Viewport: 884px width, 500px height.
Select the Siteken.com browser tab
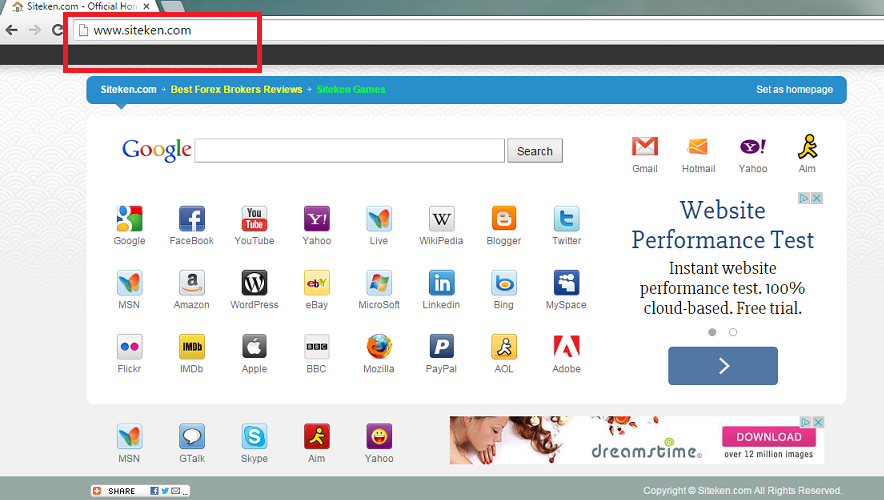click(70, 7)
